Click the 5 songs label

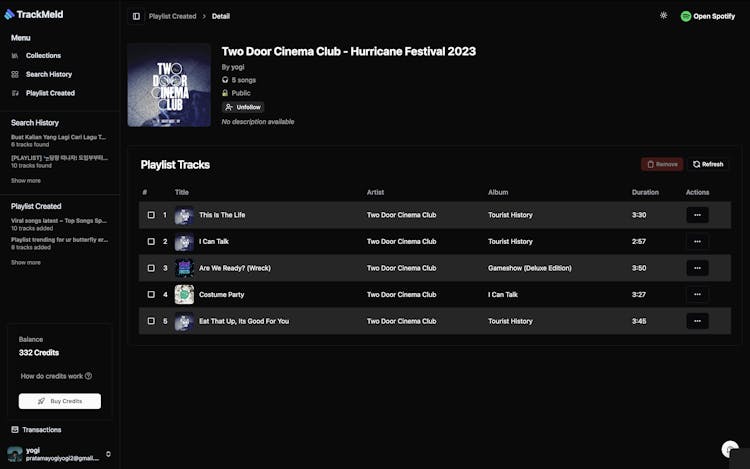pyautogui.click(x=243, y=80)
